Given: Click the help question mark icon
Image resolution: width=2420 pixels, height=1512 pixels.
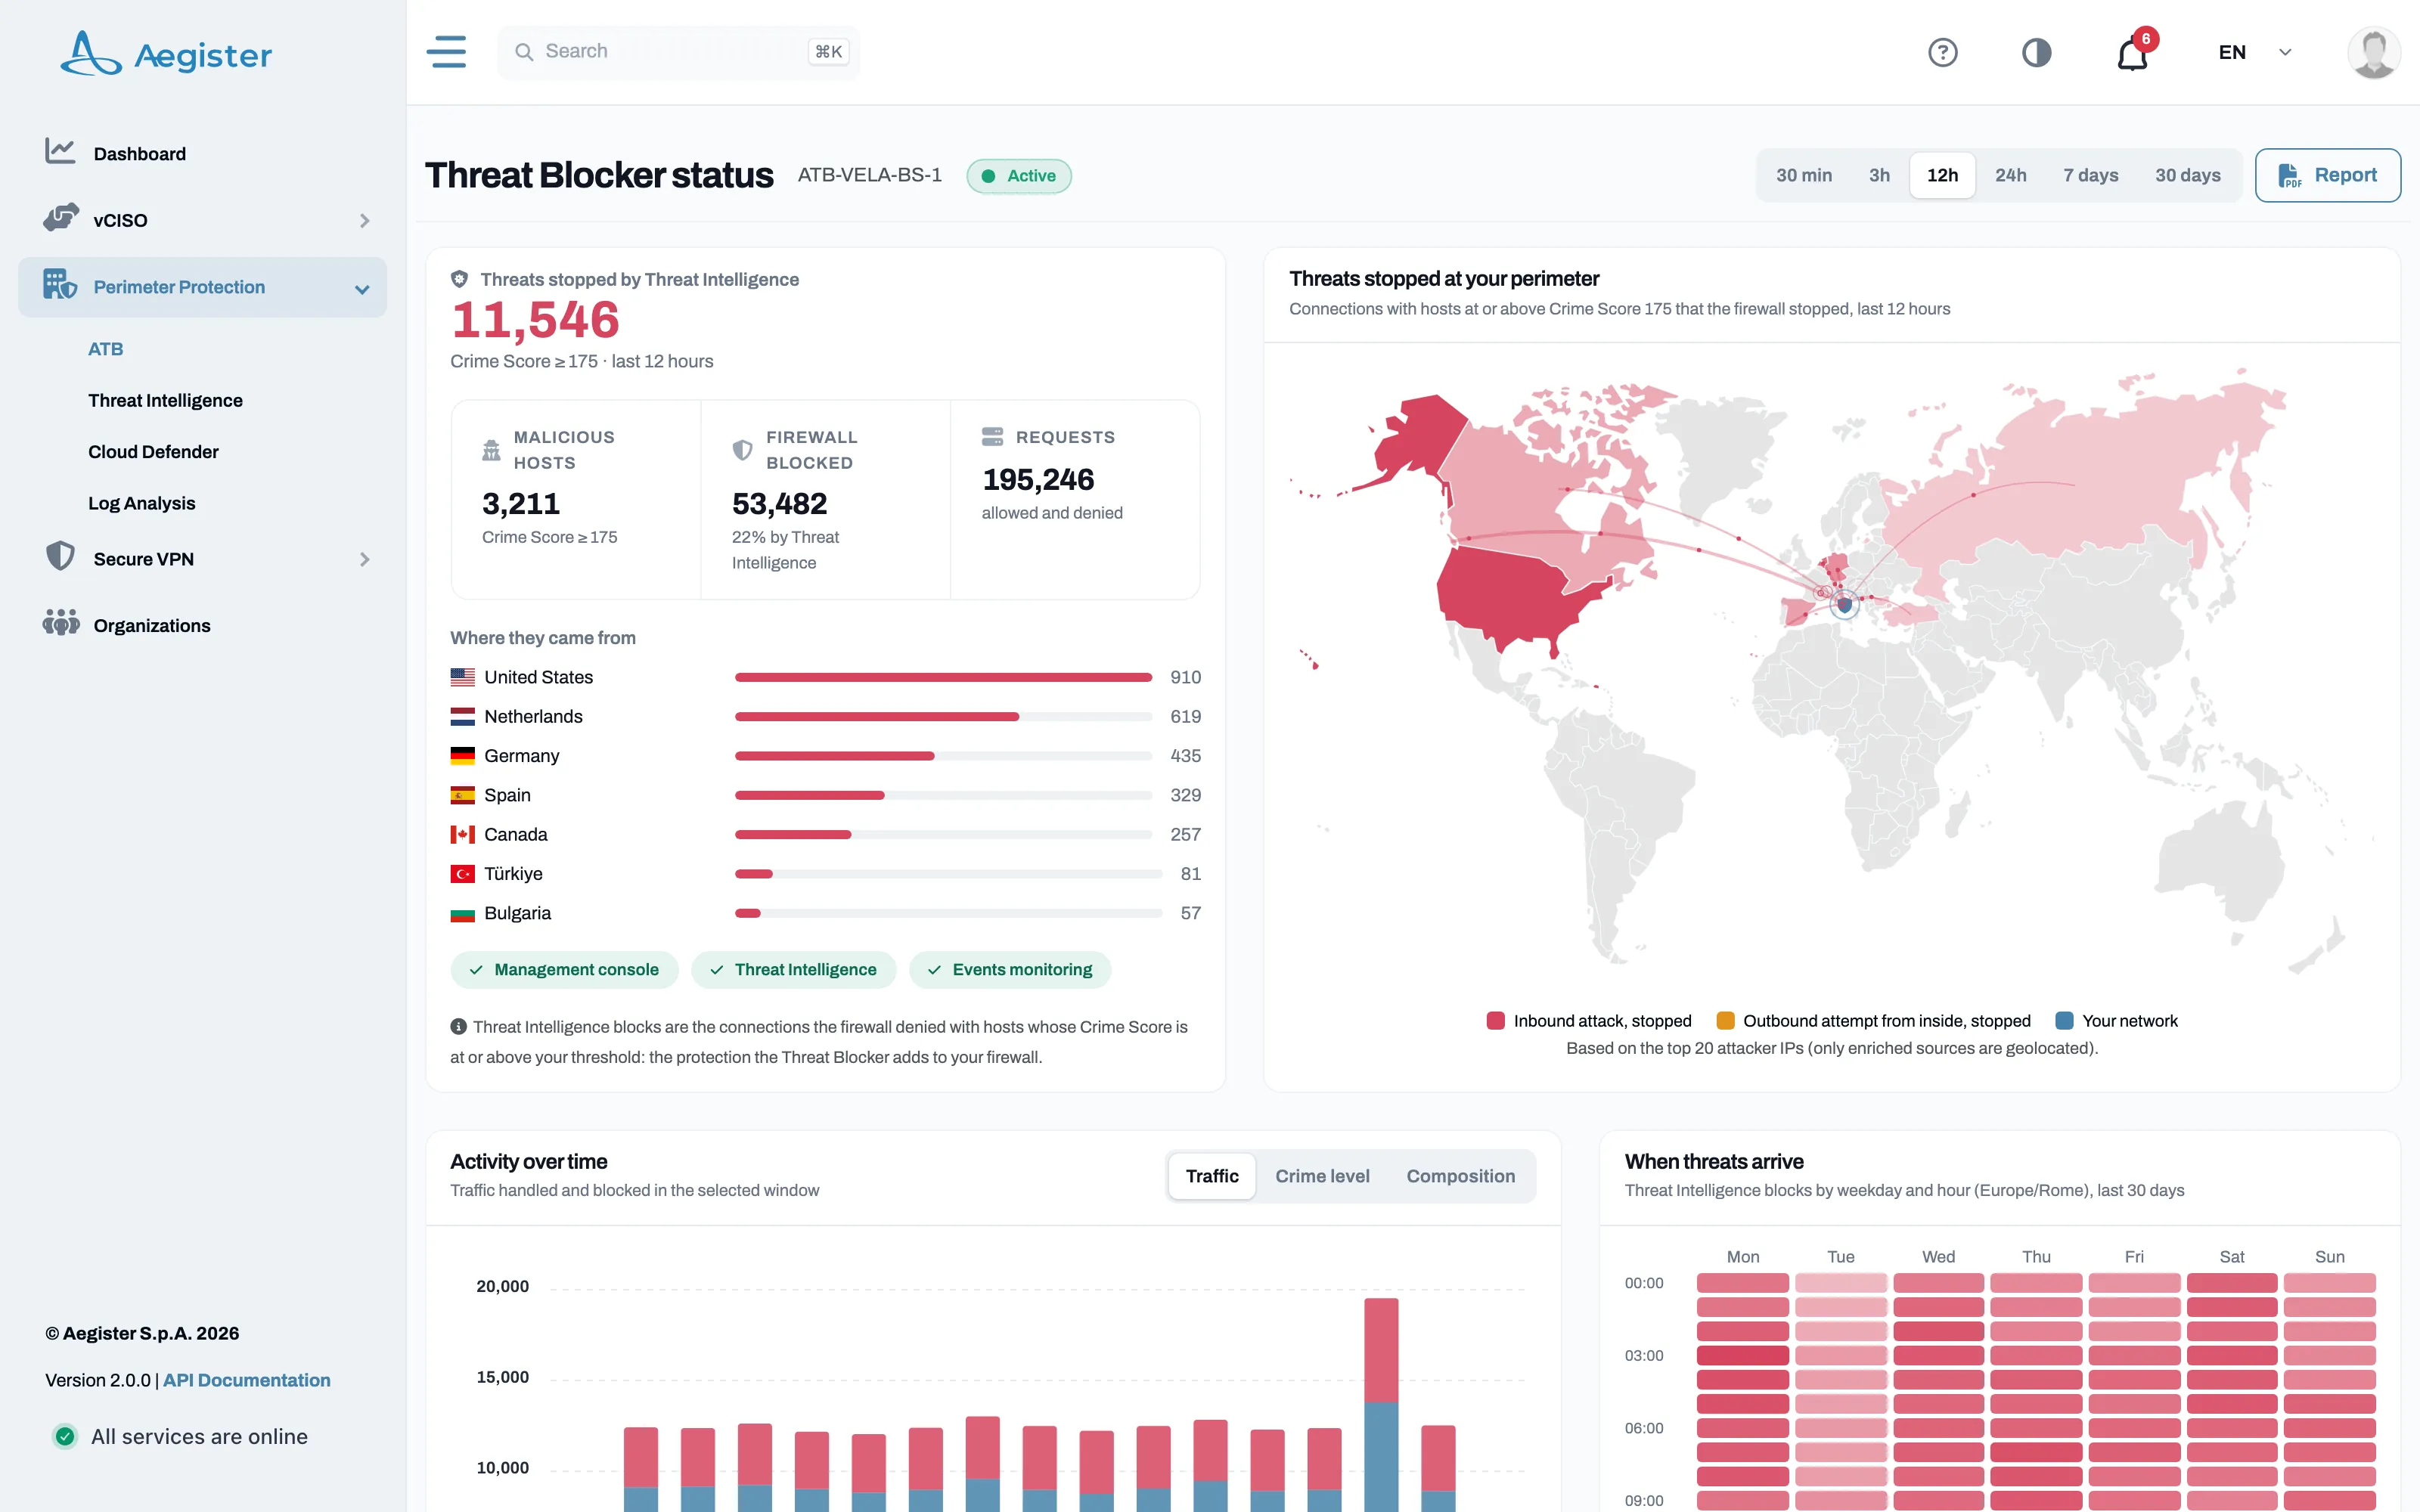Looking at the screenshot, I should point(1942,52).
